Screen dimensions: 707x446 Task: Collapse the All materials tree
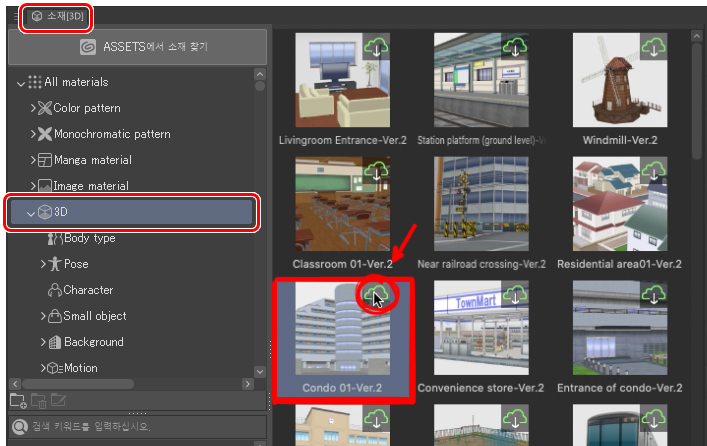(x=22, y=82)
